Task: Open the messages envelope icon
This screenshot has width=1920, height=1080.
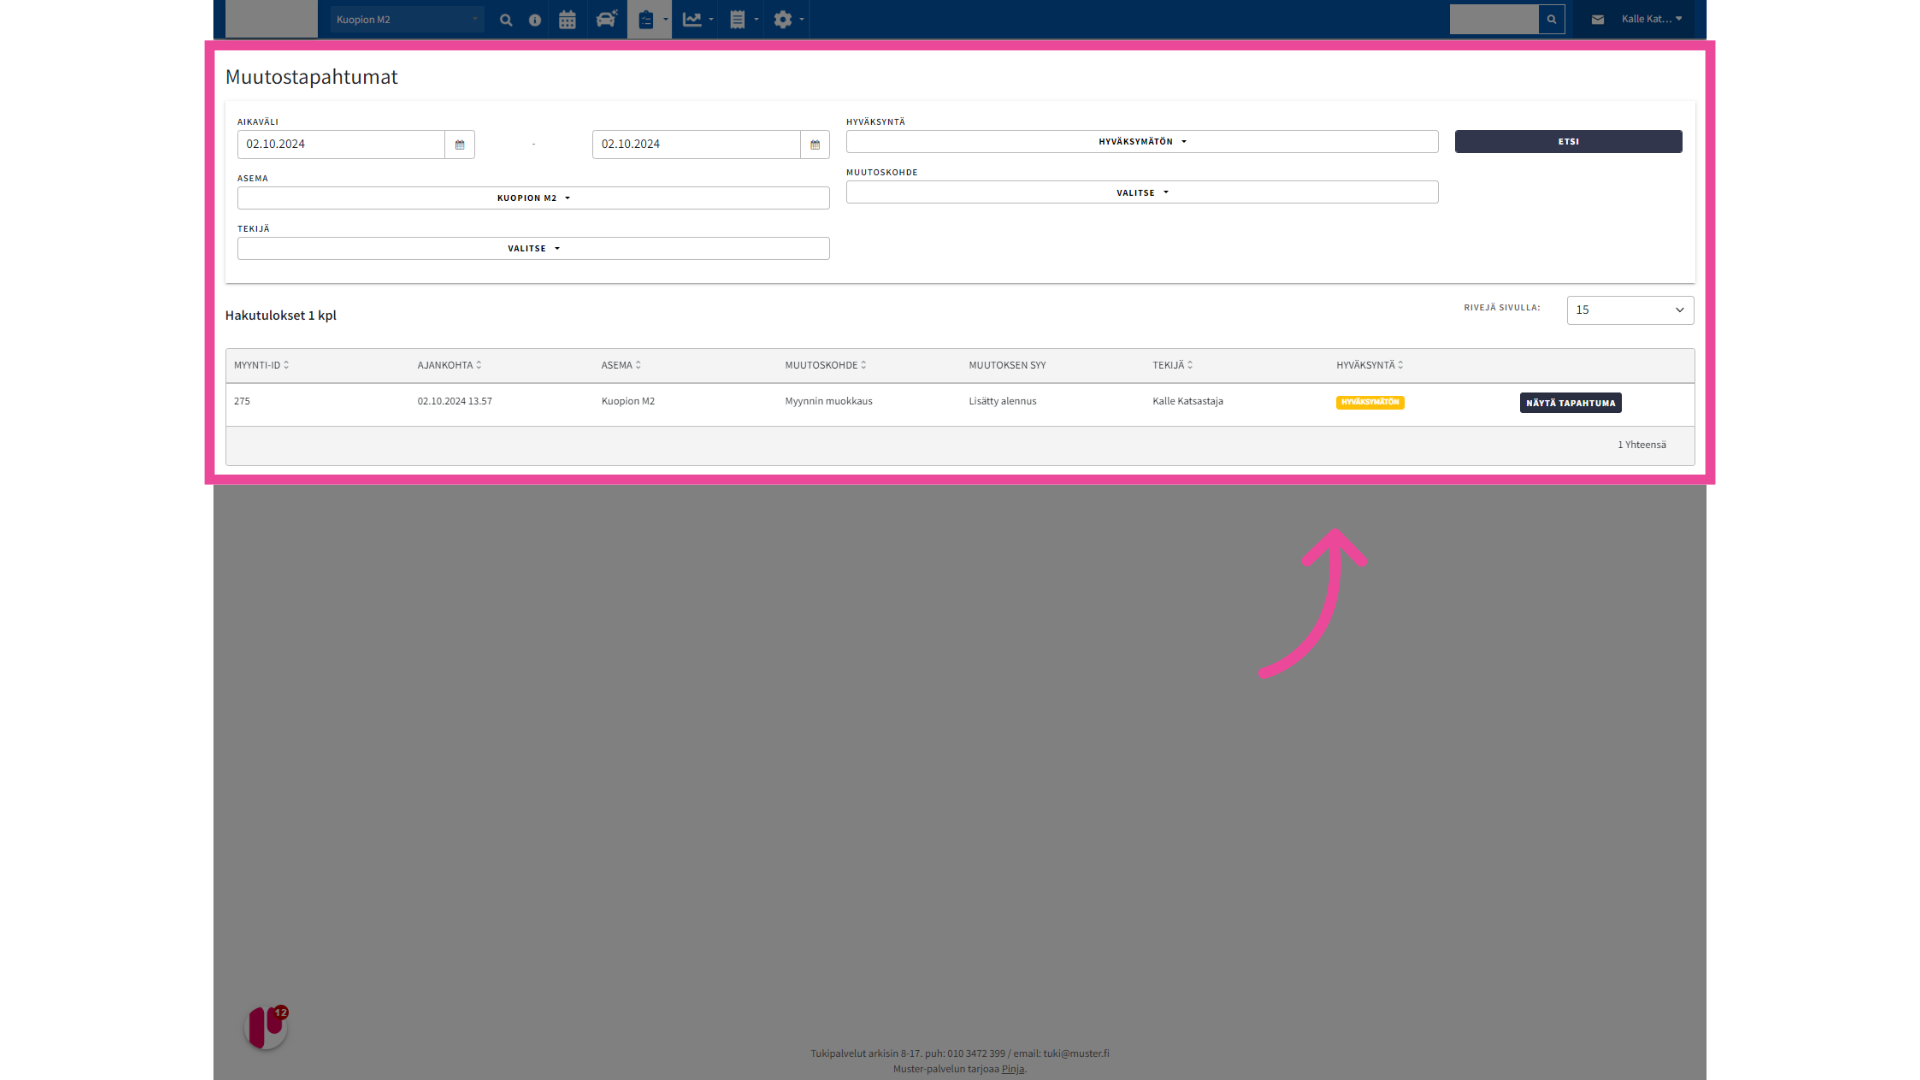Action: (1598, 19)
